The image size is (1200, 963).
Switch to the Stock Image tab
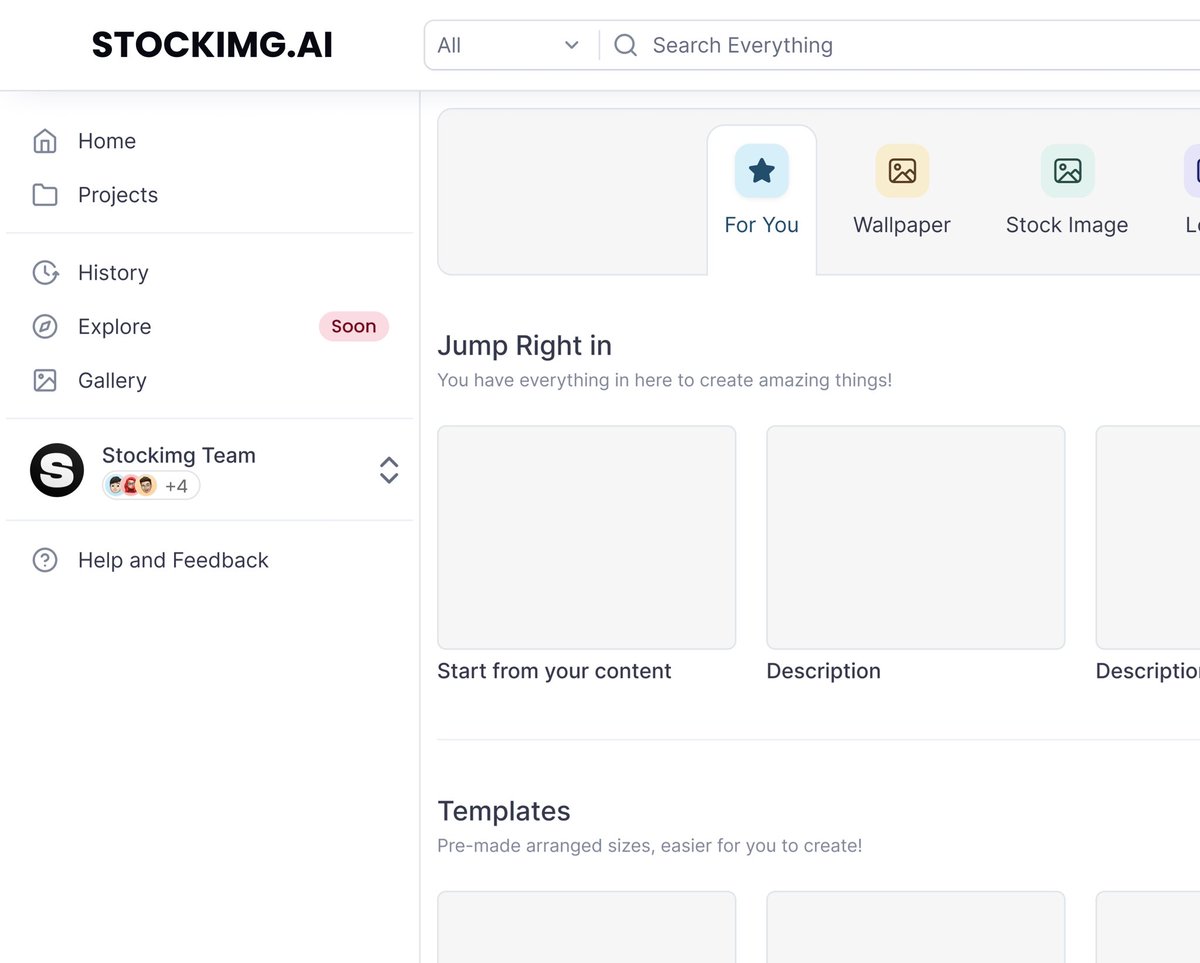(1067, 225)
